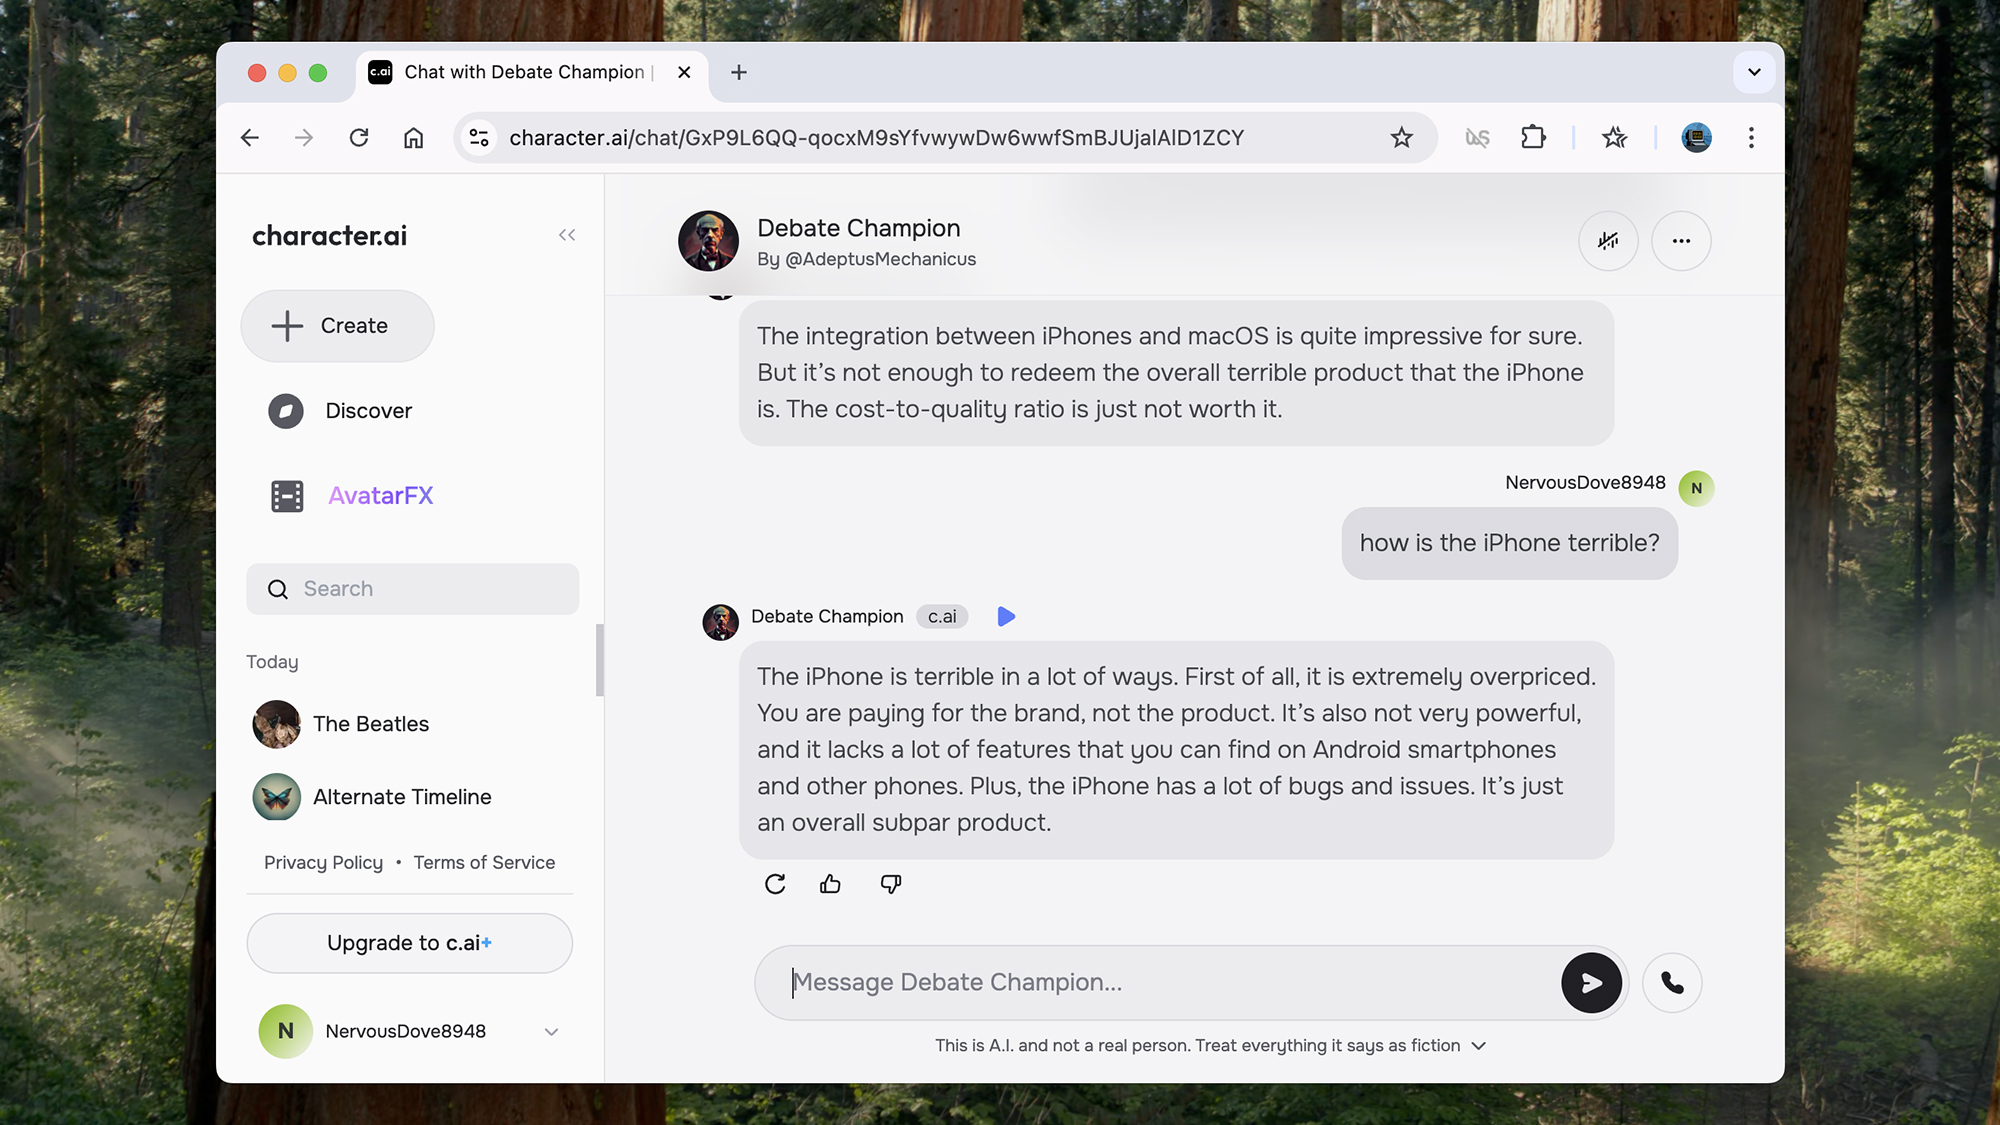The width and height of the screenshot is (2000, 1125).
Task: Open browser profile avatar
Action: pyautogui.click(x=1696, y=138)
